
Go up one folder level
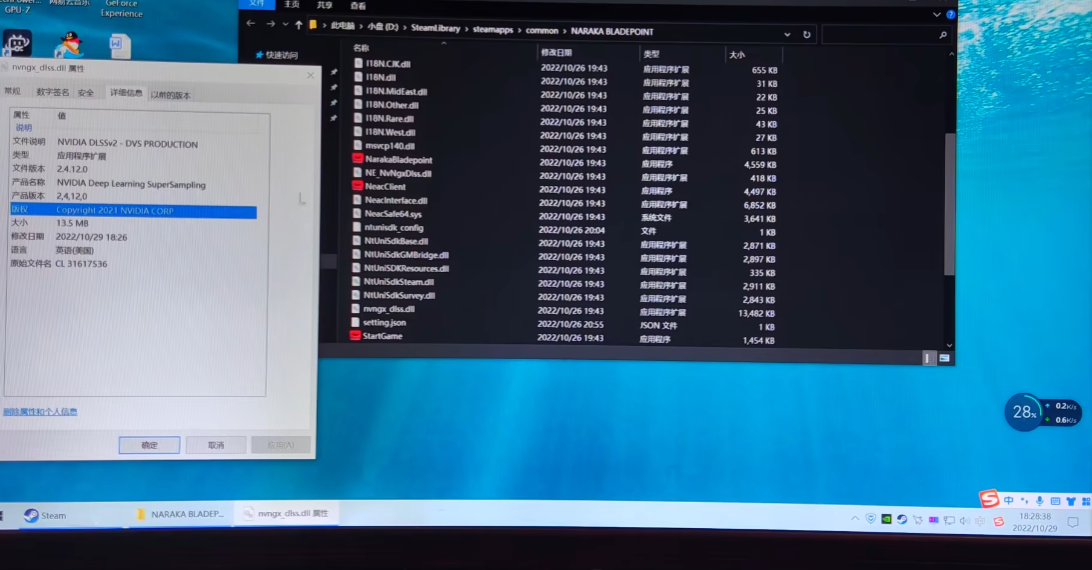pyautogui.click(x=299, y=25)
